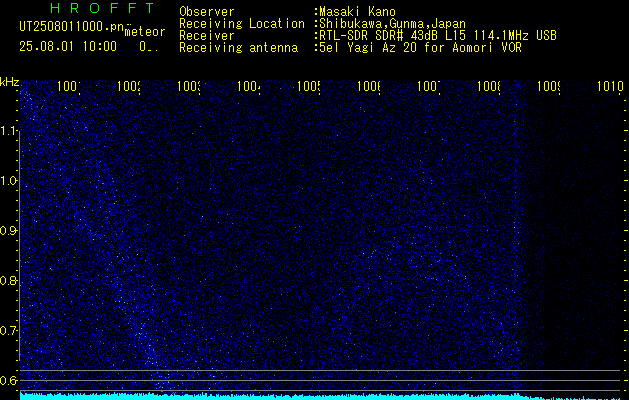
Task: Click the 0.6 frequency axis label
Action: pos(8,380)
